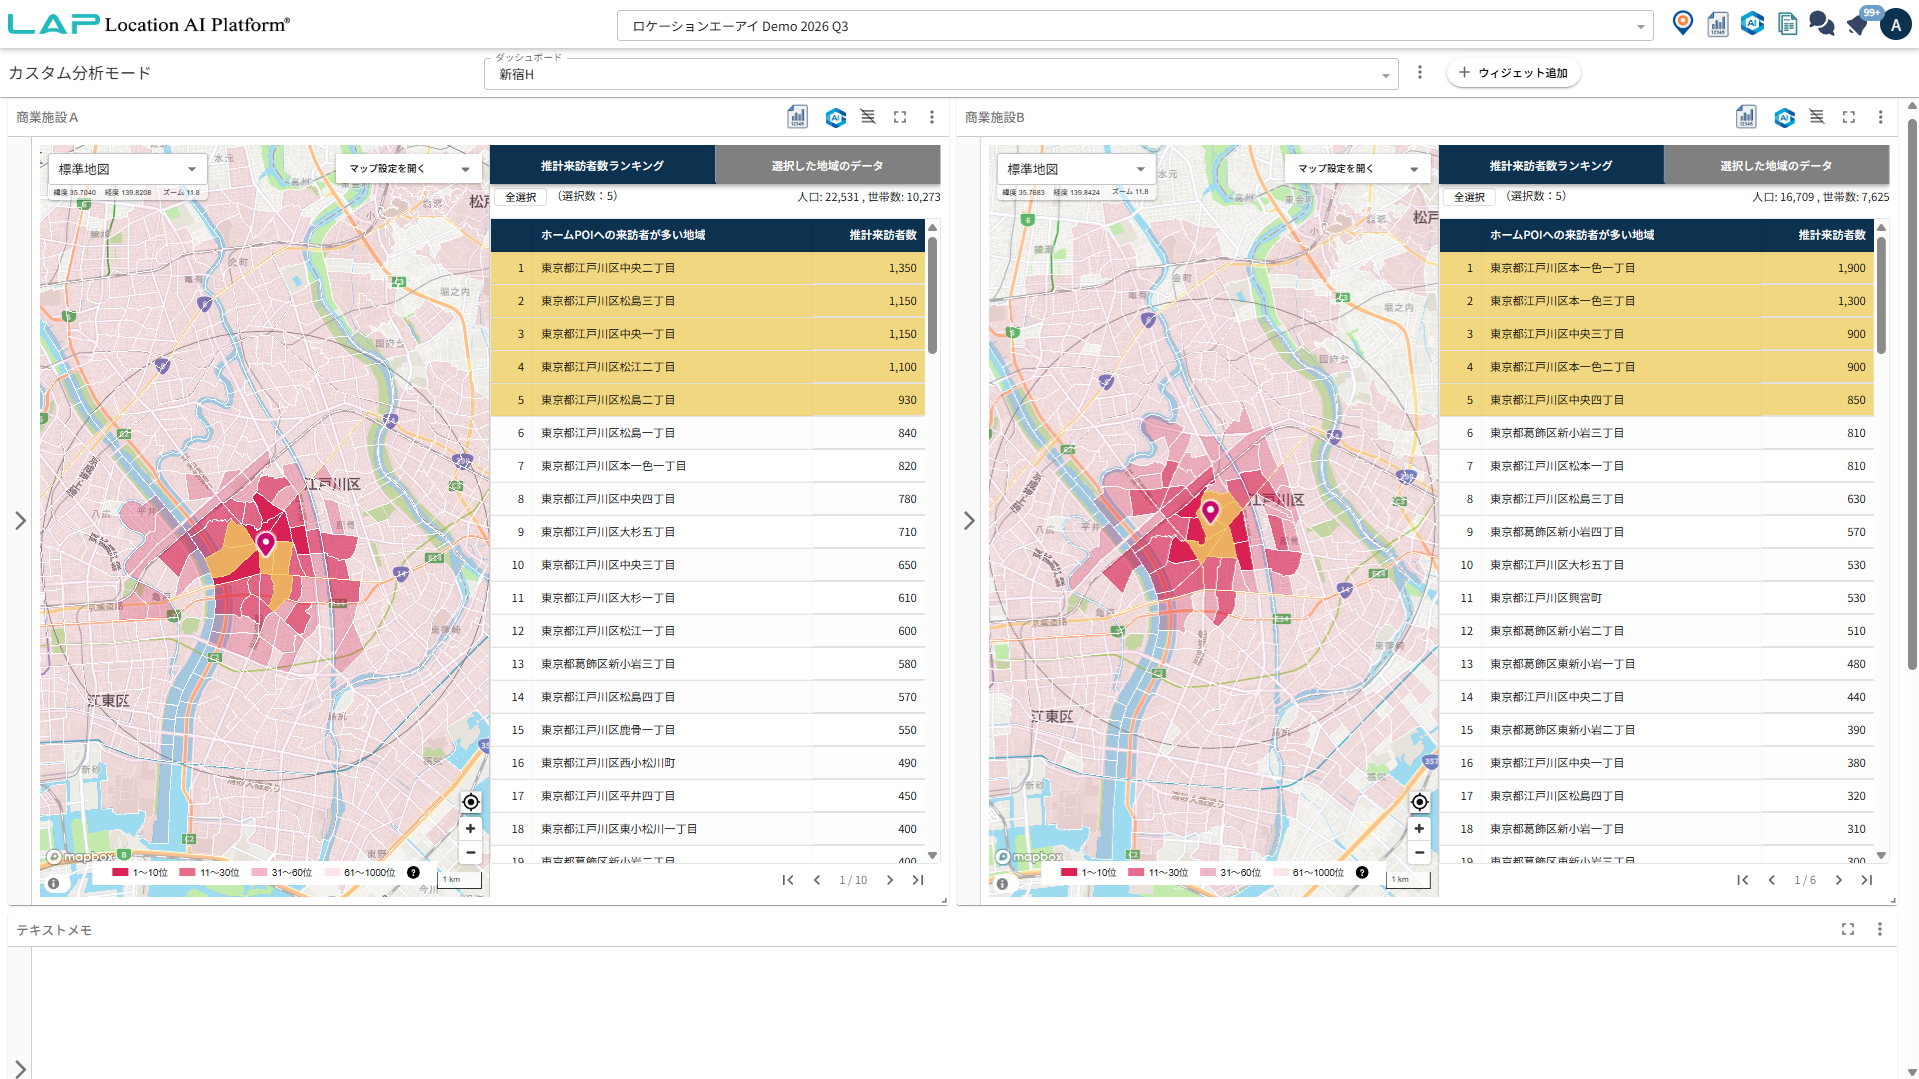Open the map pin icon in top header
The image size is (1919, 1079).
click(1683, 23)
